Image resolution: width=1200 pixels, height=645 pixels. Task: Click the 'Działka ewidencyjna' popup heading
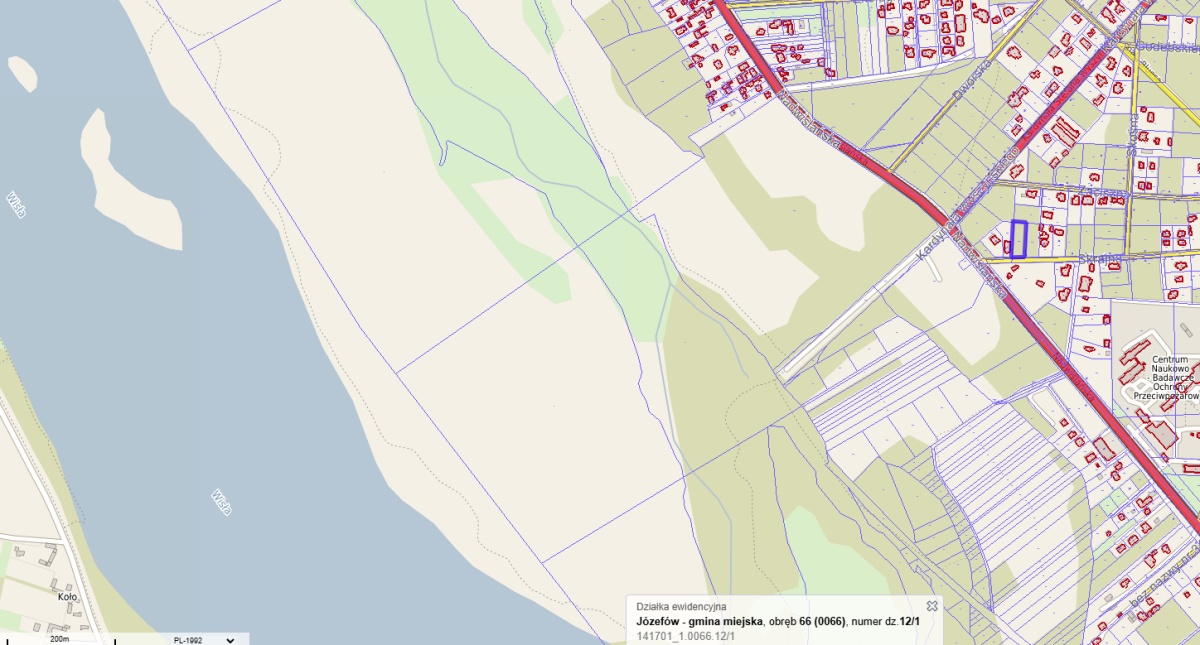(682, 606)
